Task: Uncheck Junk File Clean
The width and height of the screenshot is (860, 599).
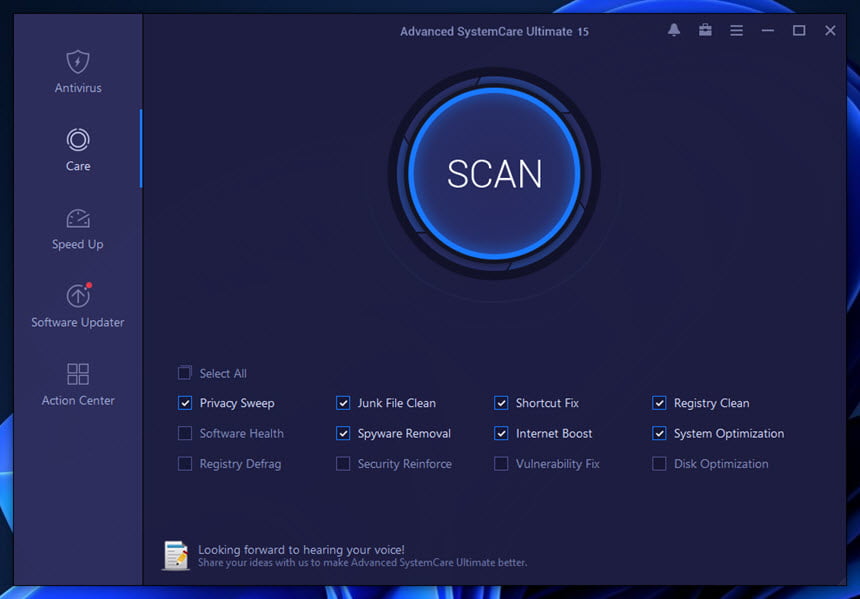Action: [x=343, y=403]
